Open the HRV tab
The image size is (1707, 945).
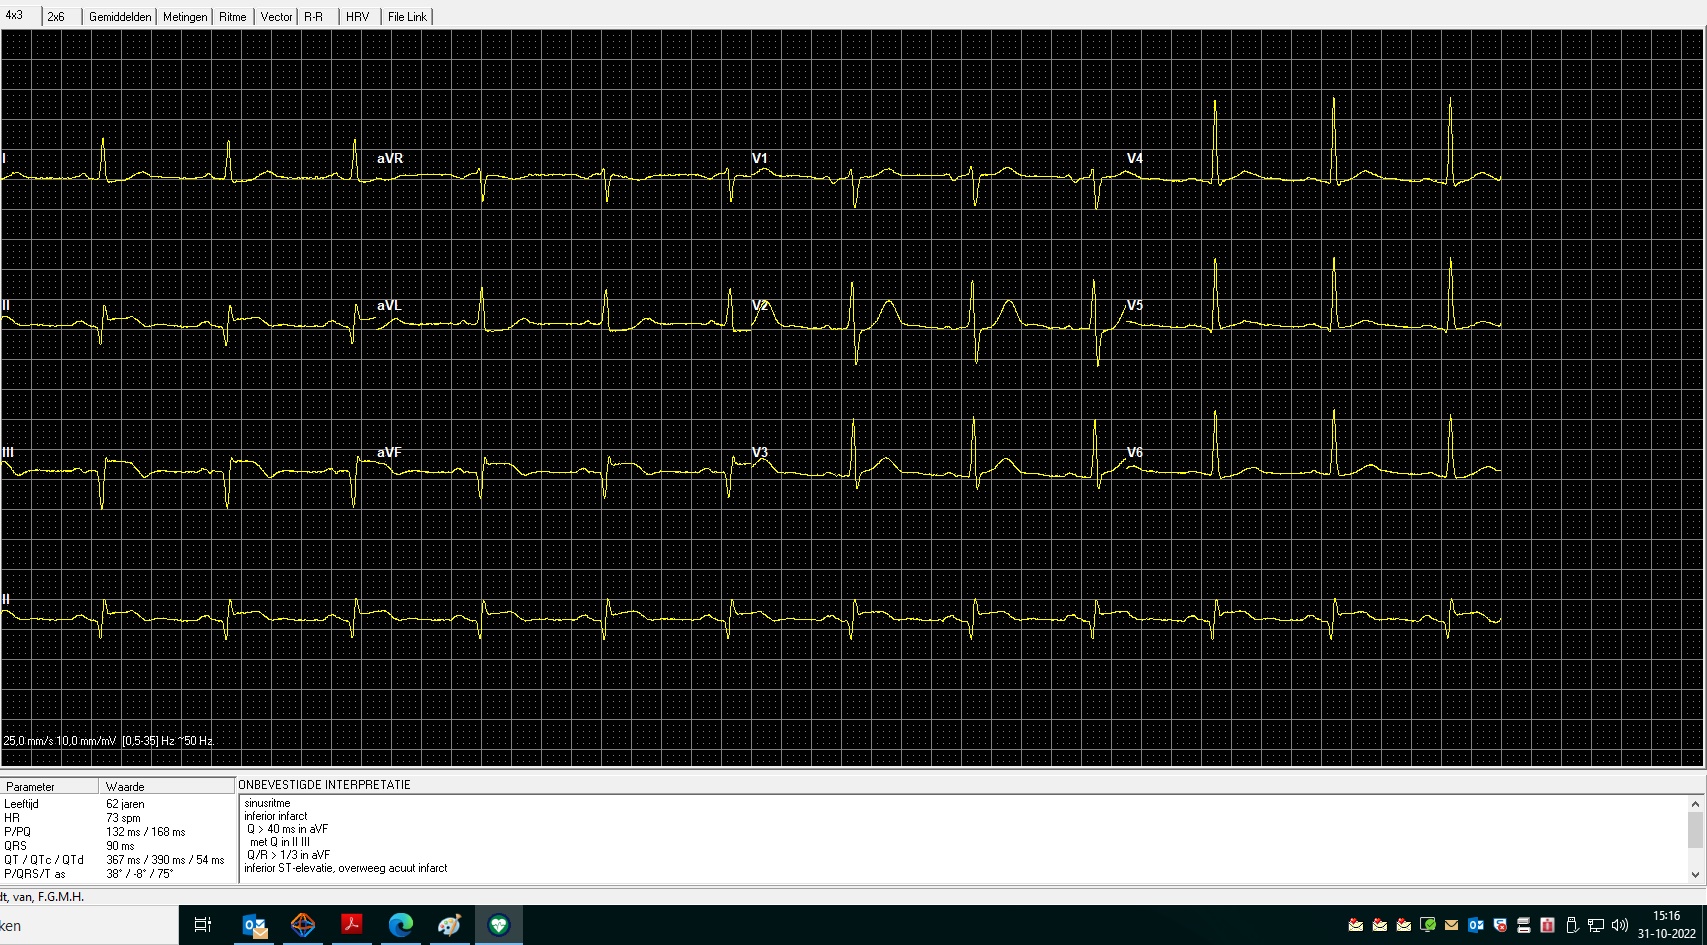click(x=357, y=17)
